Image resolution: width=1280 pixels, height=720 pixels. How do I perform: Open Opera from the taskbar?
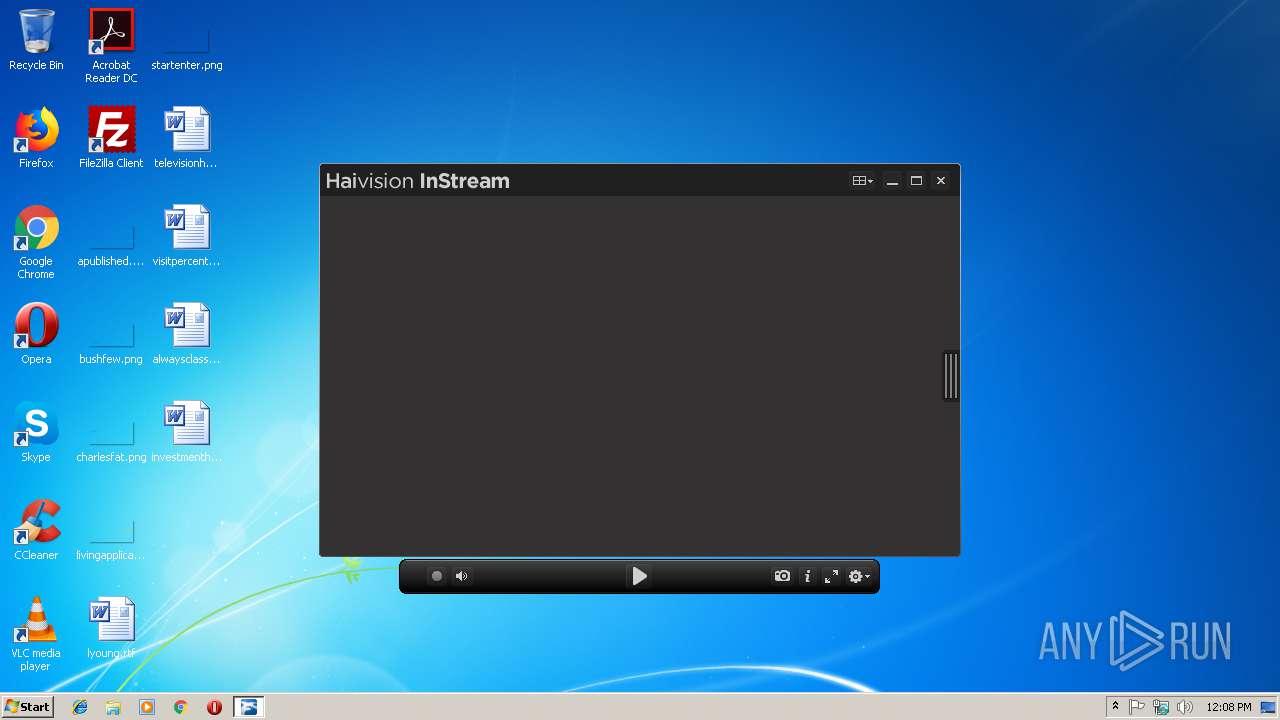tap(214, 707)
